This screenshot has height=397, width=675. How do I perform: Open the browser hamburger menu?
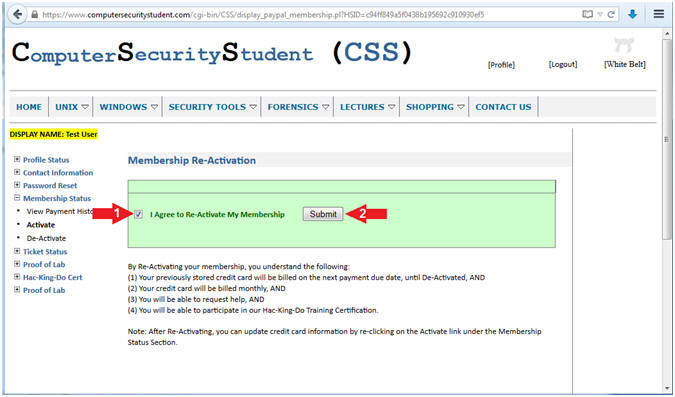[x=659, y=14]
